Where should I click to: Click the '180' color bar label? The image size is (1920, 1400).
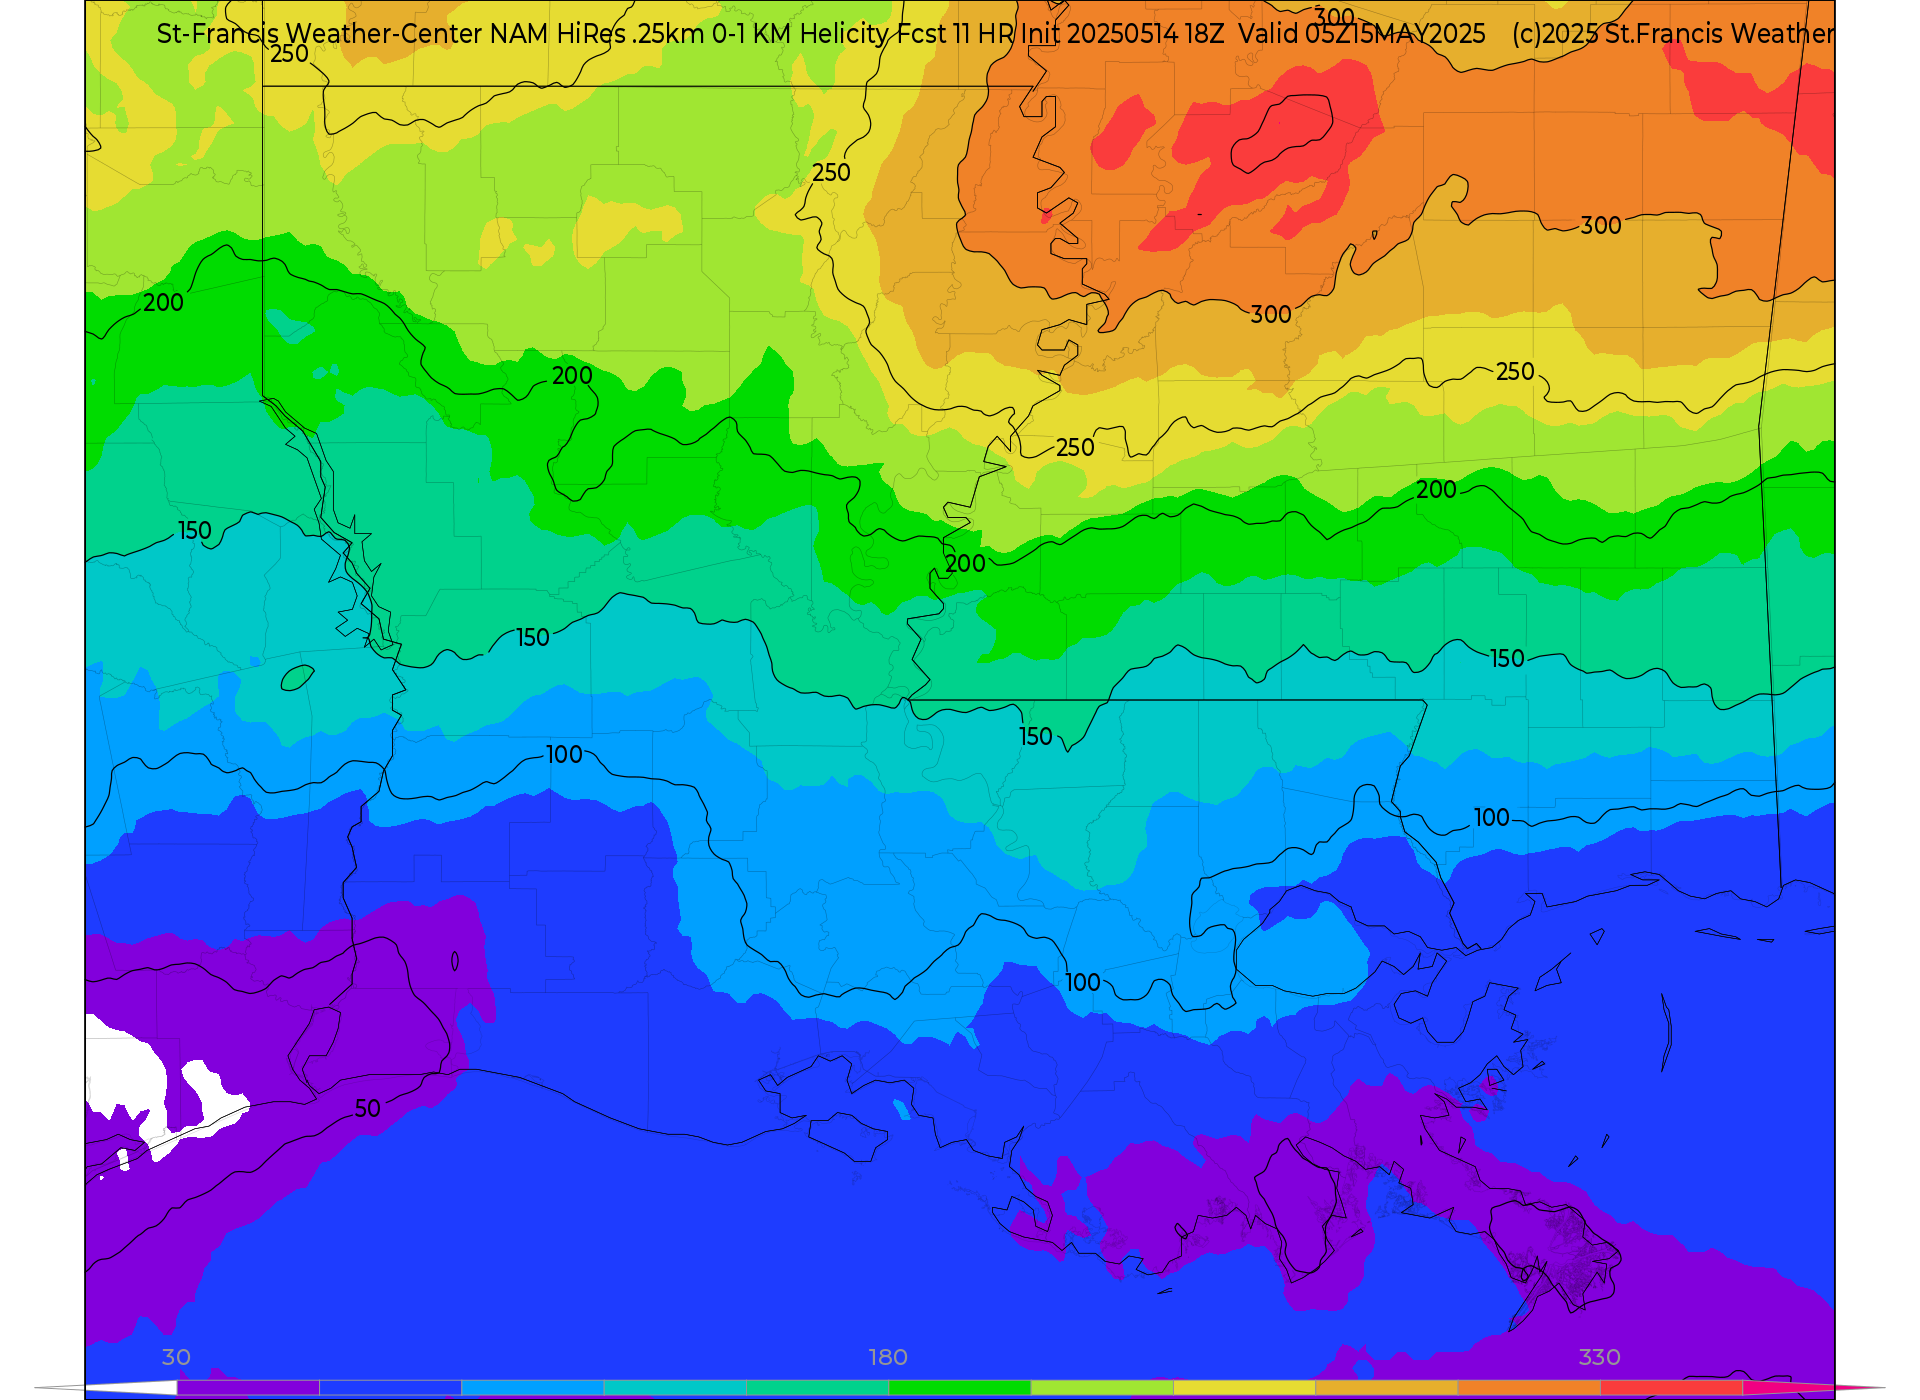click(x=888, y=1357)
